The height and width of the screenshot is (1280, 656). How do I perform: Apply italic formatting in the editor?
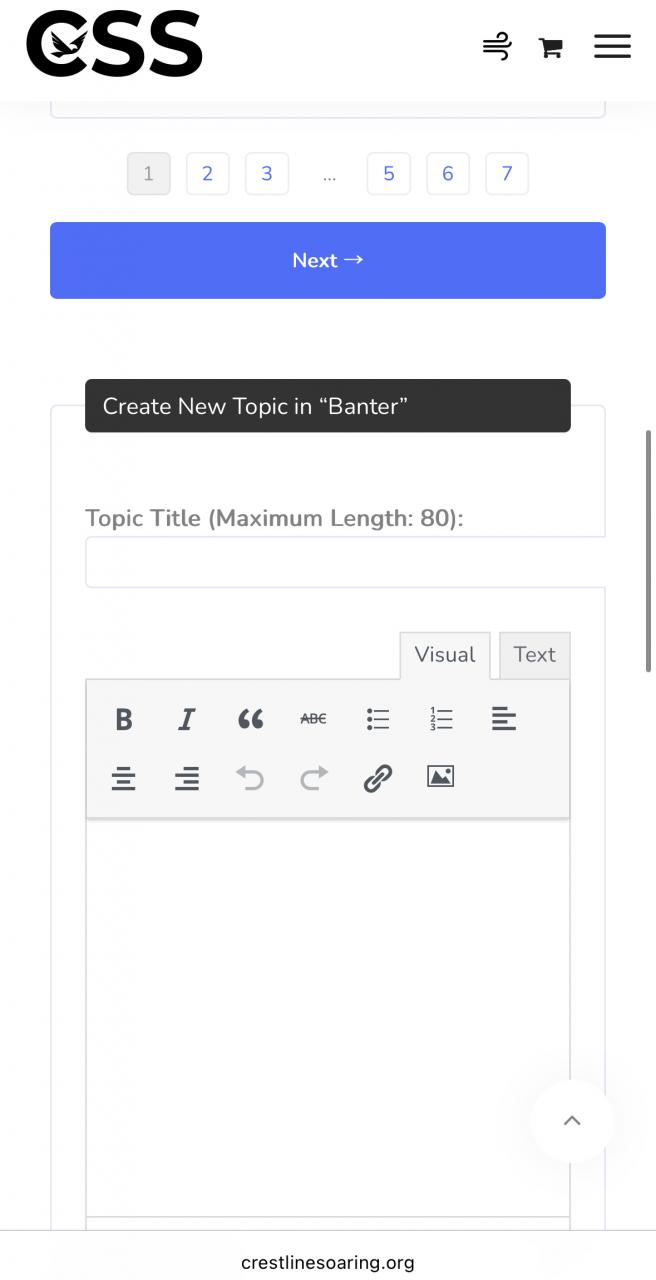click(186, 719)
